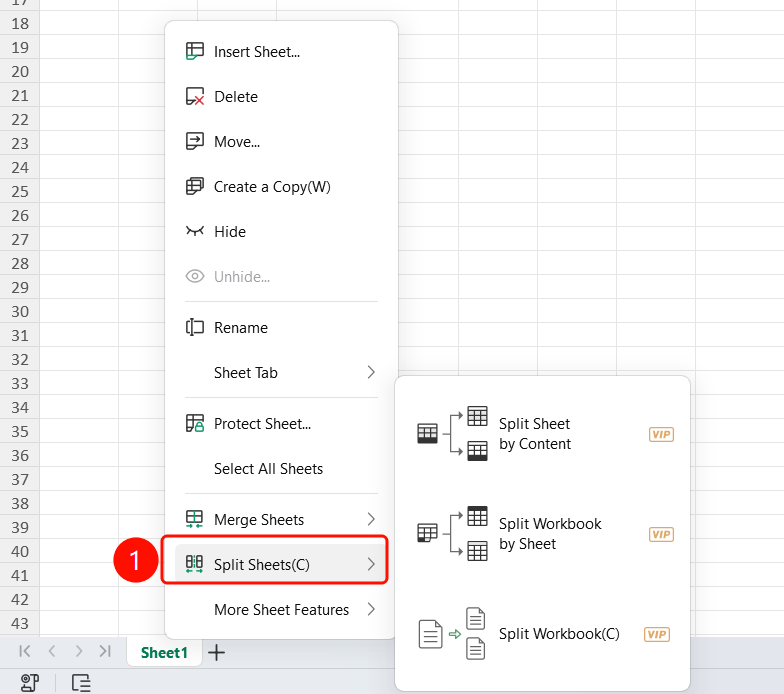Screen dimensions: 784x694
Task: Choose Delete from the context menu
Action: coord(282,96)
